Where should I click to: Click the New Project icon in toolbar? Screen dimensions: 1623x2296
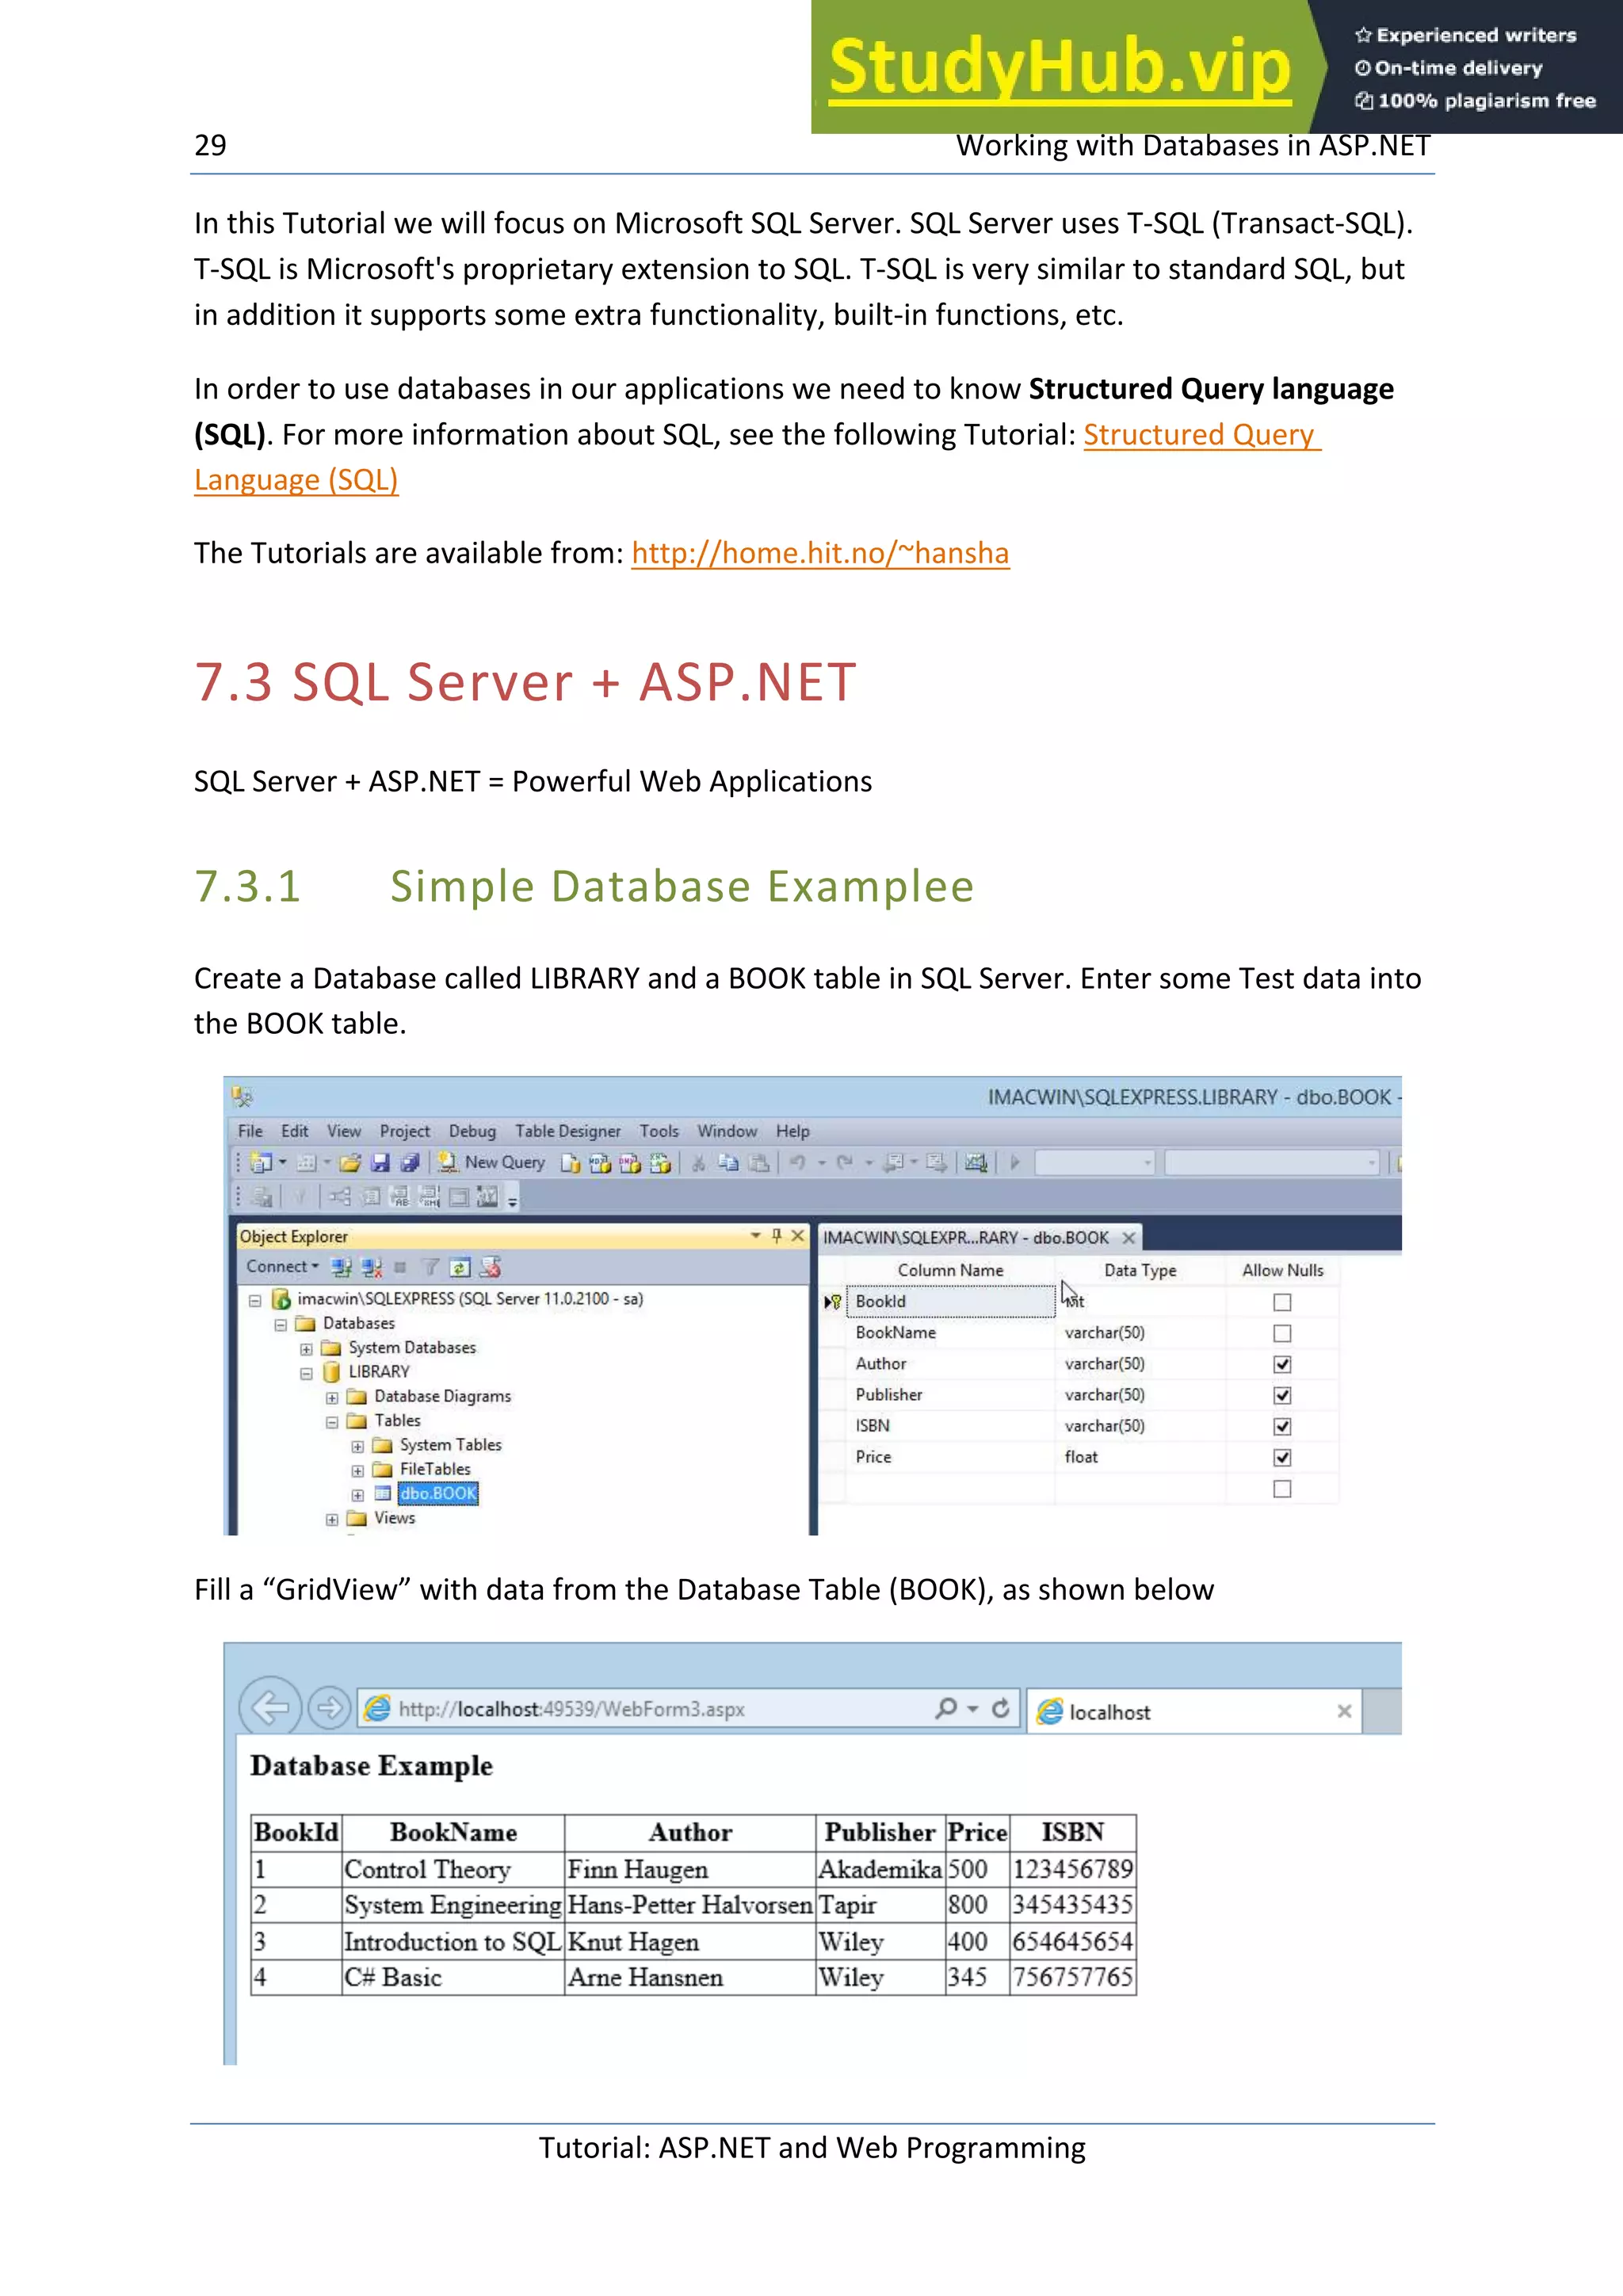click(x=262, y=1162)
